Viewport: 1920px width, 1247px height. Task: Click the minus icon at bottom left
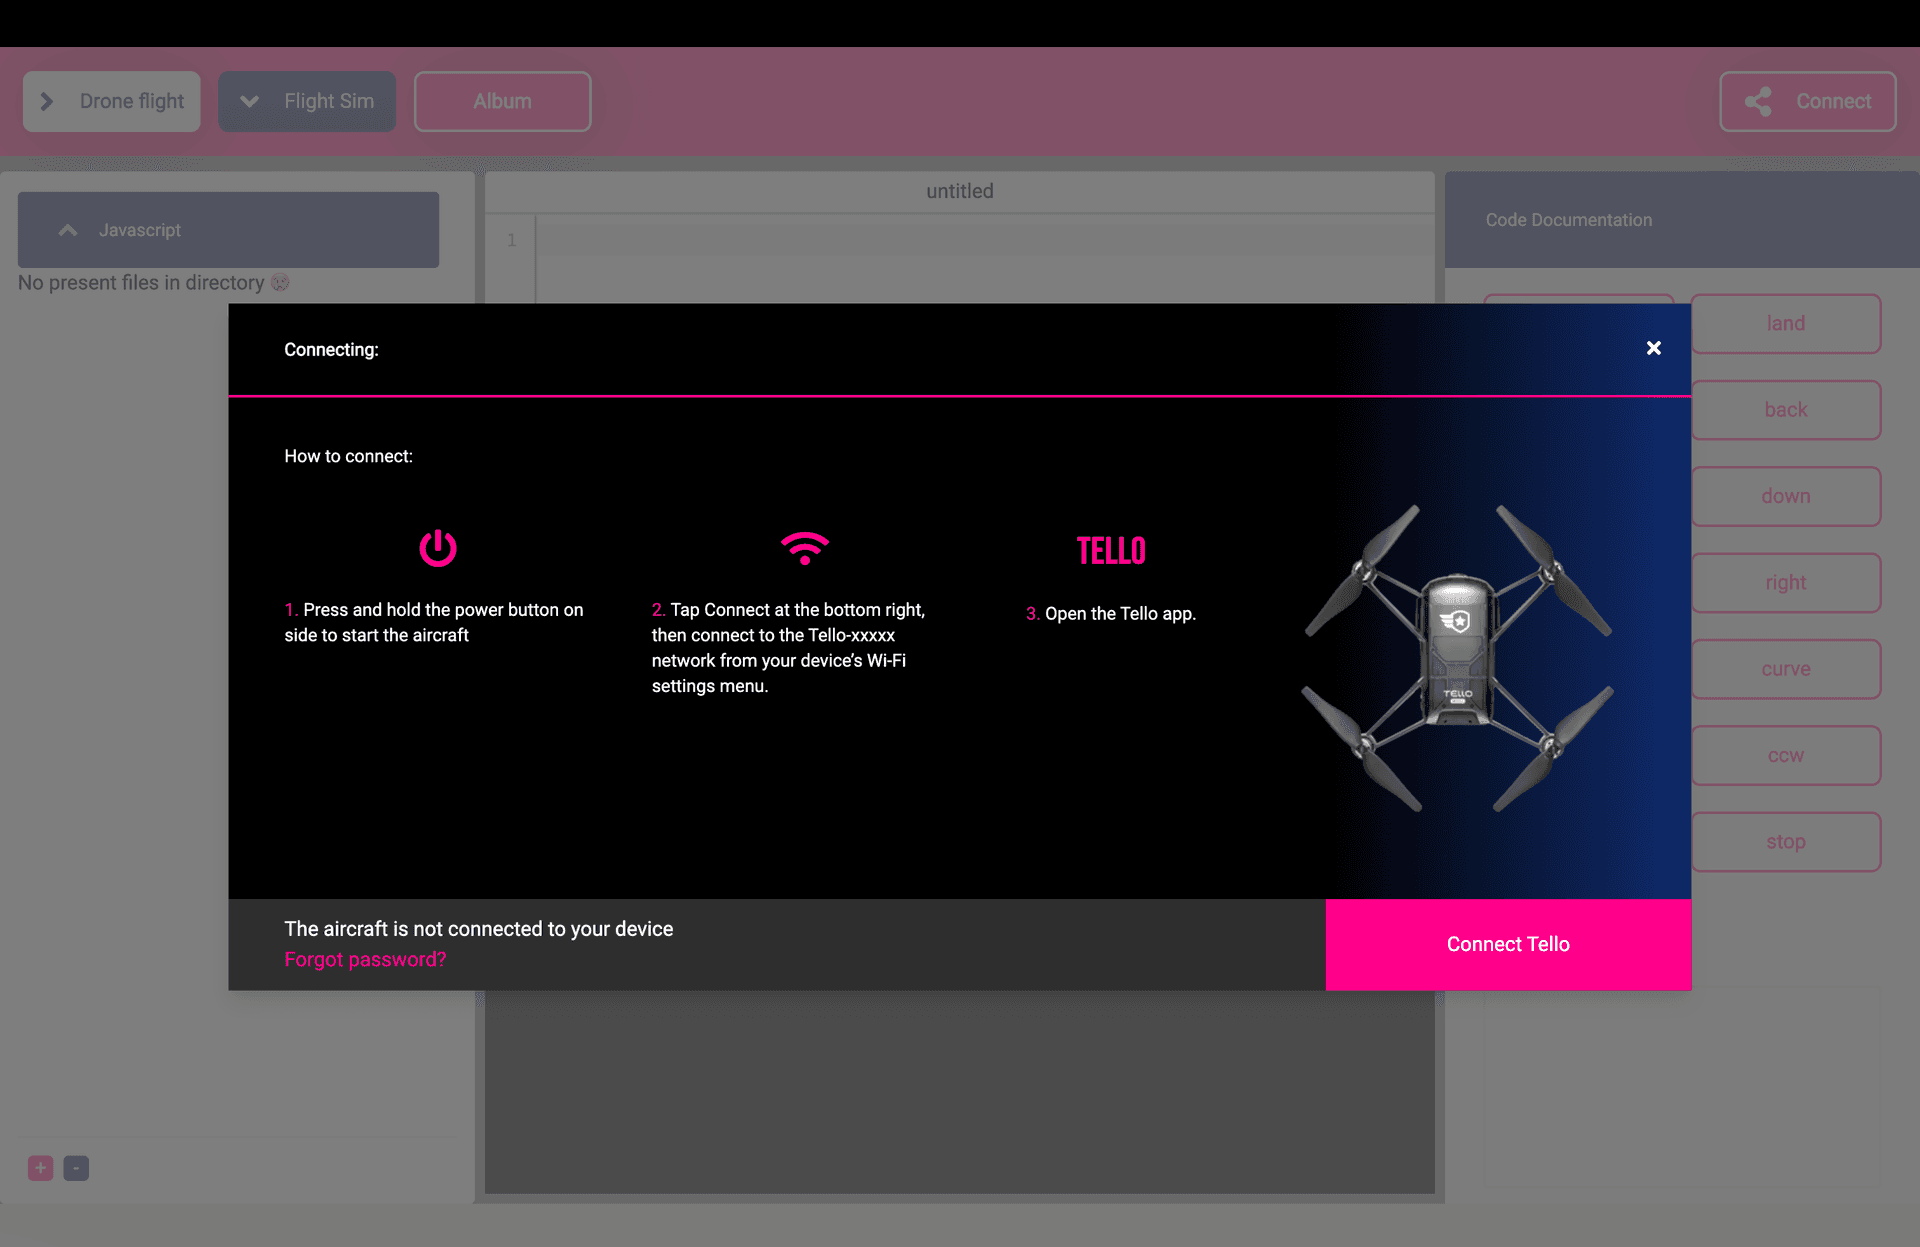click(76, 1168)
